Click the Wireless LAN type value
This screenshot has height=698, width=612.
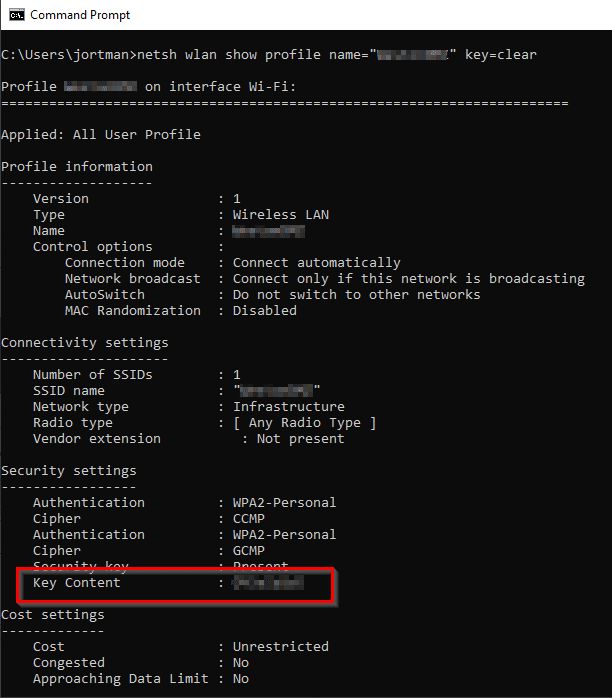[x=281, y=215]
